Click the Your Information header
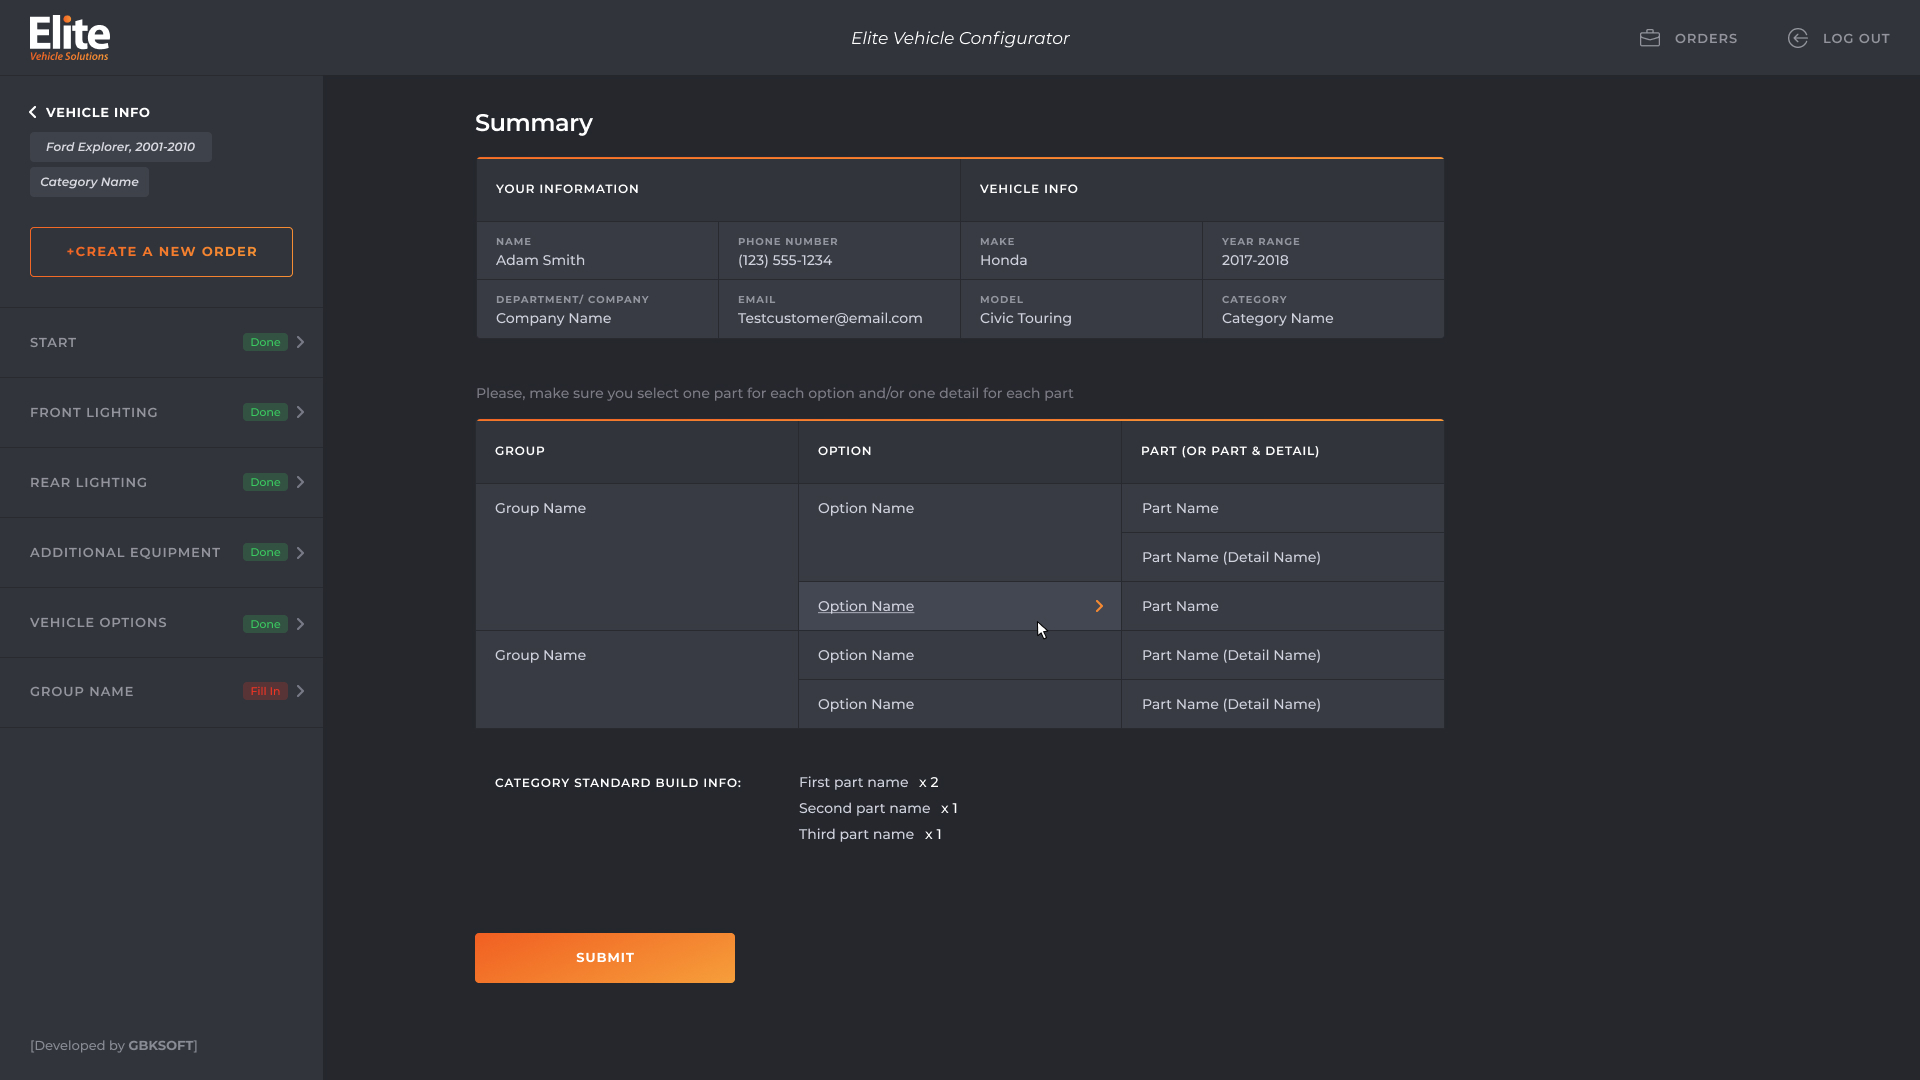Screen dimensions: 1920x1080 [x=567, y=189]
